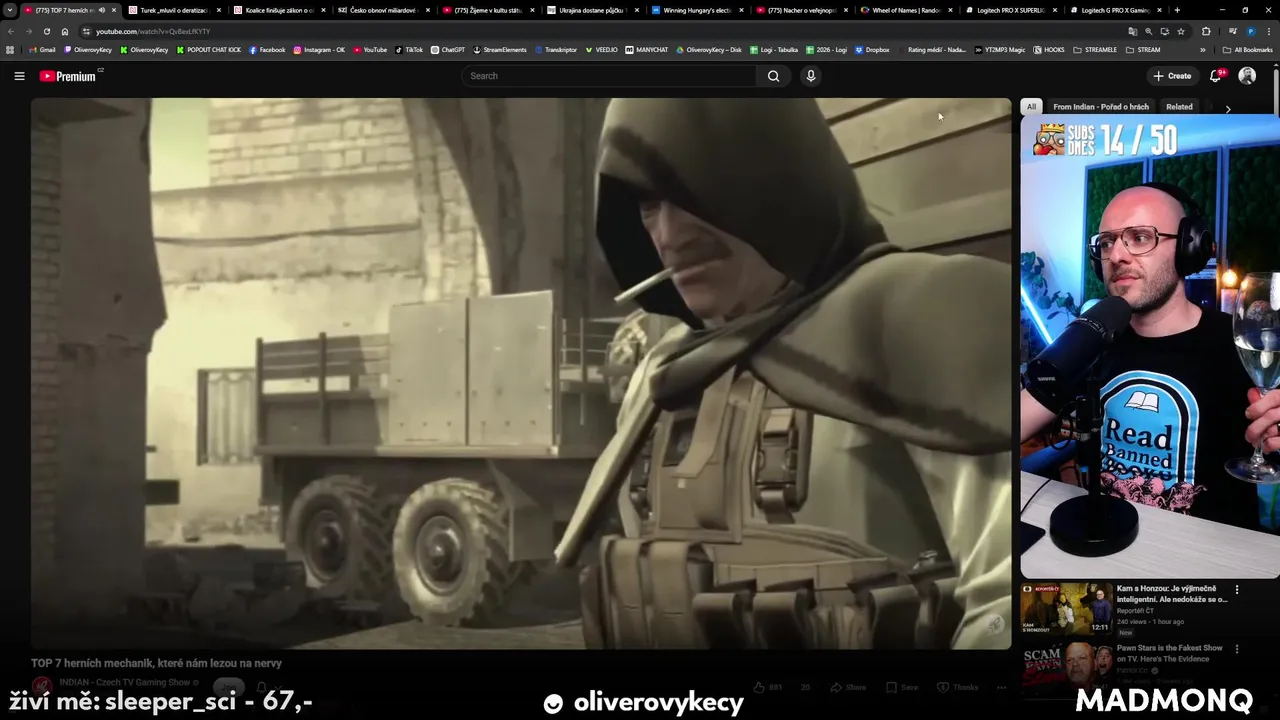The height and width of the screenshot is (720, 1280).
Task: Switch to 'Logitech PRO X SUPERLIGHT' tab
Action: pyautogui.click(x=1011, y=10)
